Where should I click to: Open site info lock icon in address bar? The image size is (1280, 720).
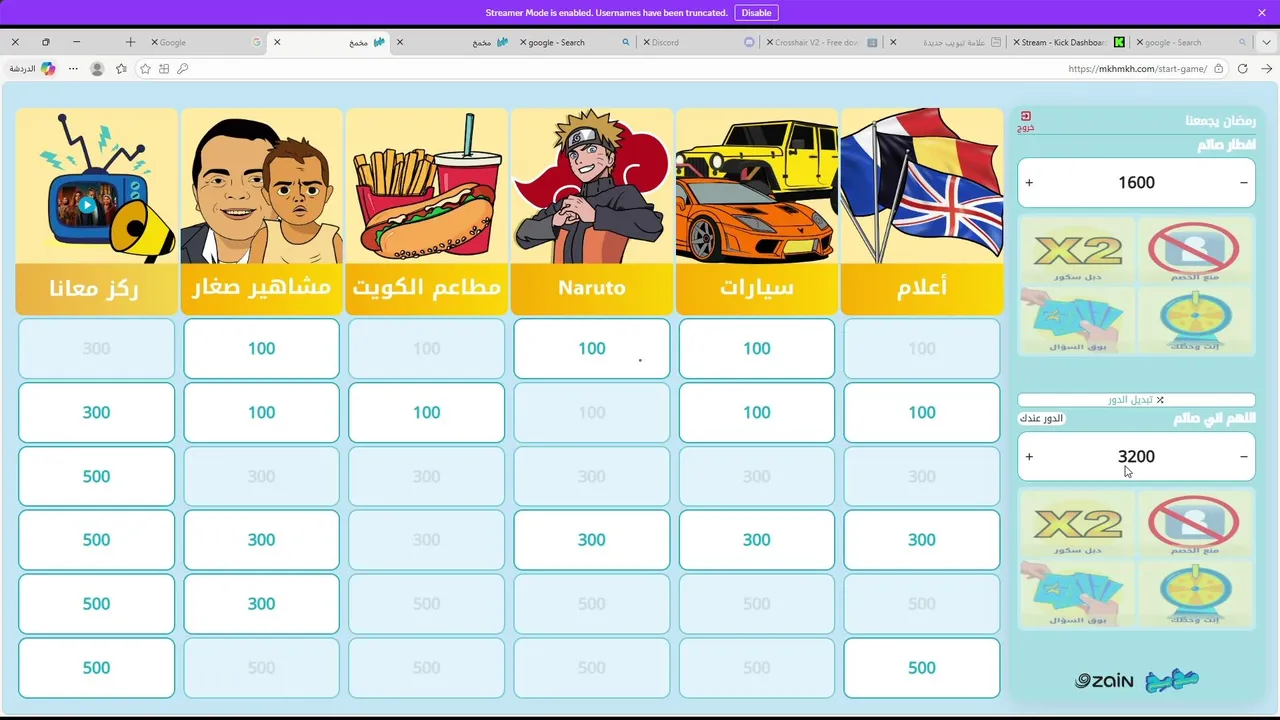click(1218, 69)
